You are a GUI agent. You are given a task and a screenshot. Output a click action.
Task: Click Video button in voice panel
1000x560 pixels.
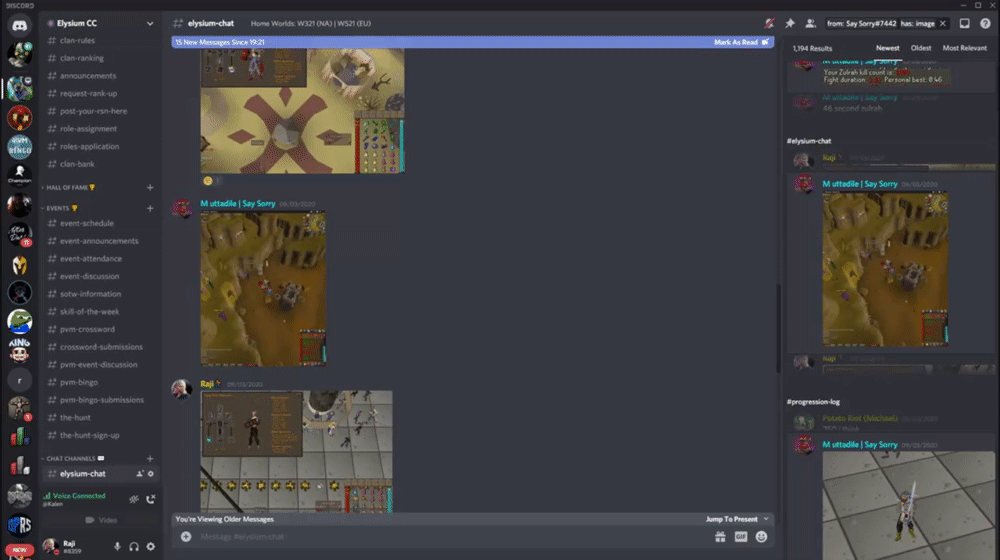pos(101,520)
